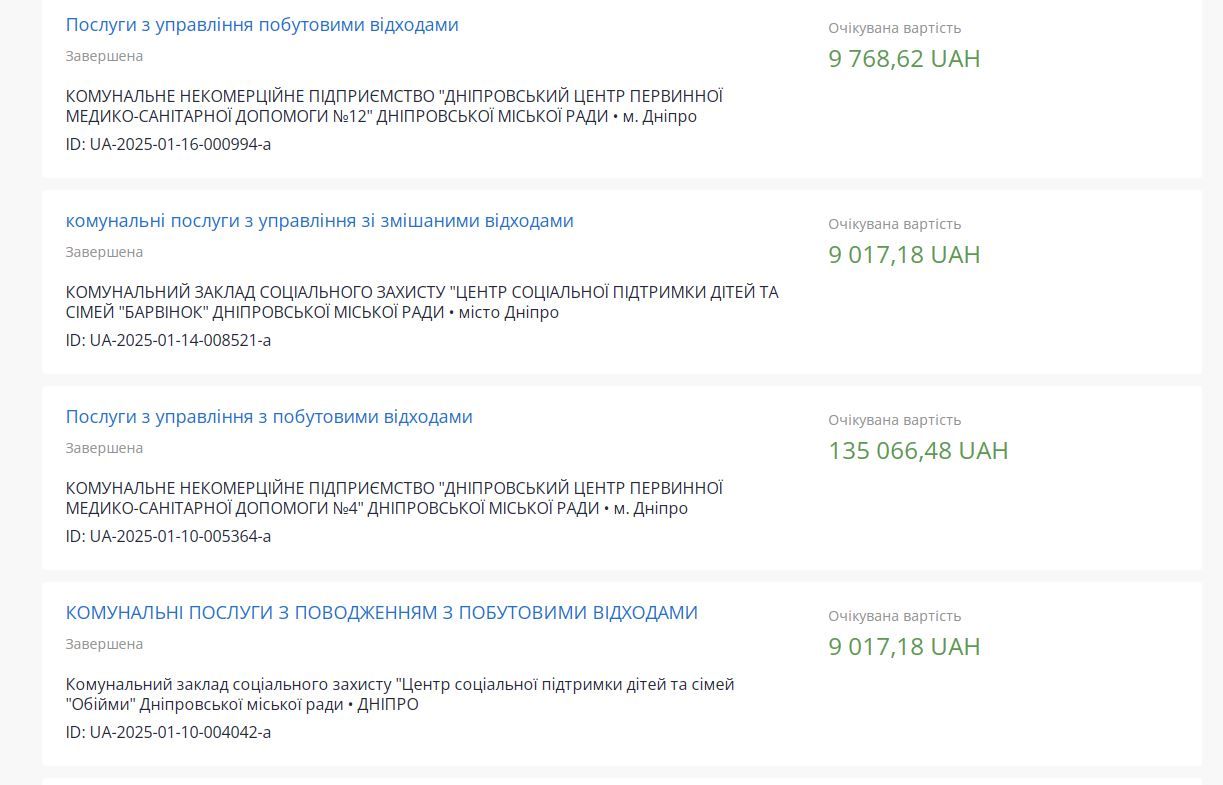Screen dimensions: 1223x785
Task: Click the 9 017,18 UAH value of second tender
Action: coord(903,254)
